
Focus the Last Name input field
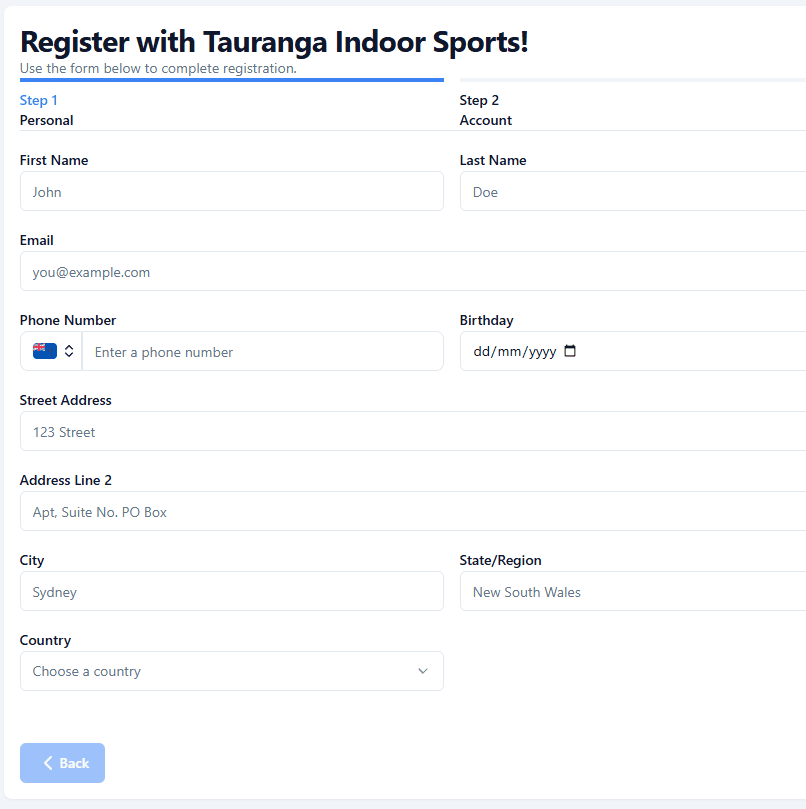(x=633, y=191)
